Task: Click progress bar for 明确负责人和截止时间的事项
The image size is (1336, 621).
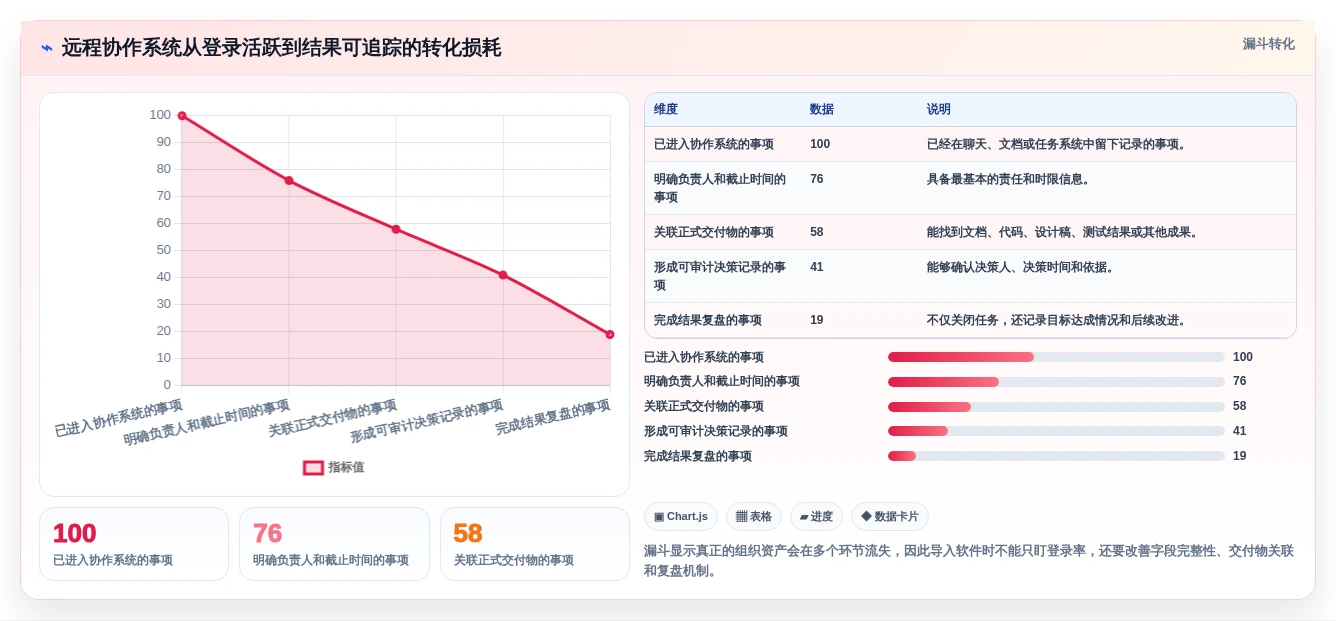Action: (1056, 382)
